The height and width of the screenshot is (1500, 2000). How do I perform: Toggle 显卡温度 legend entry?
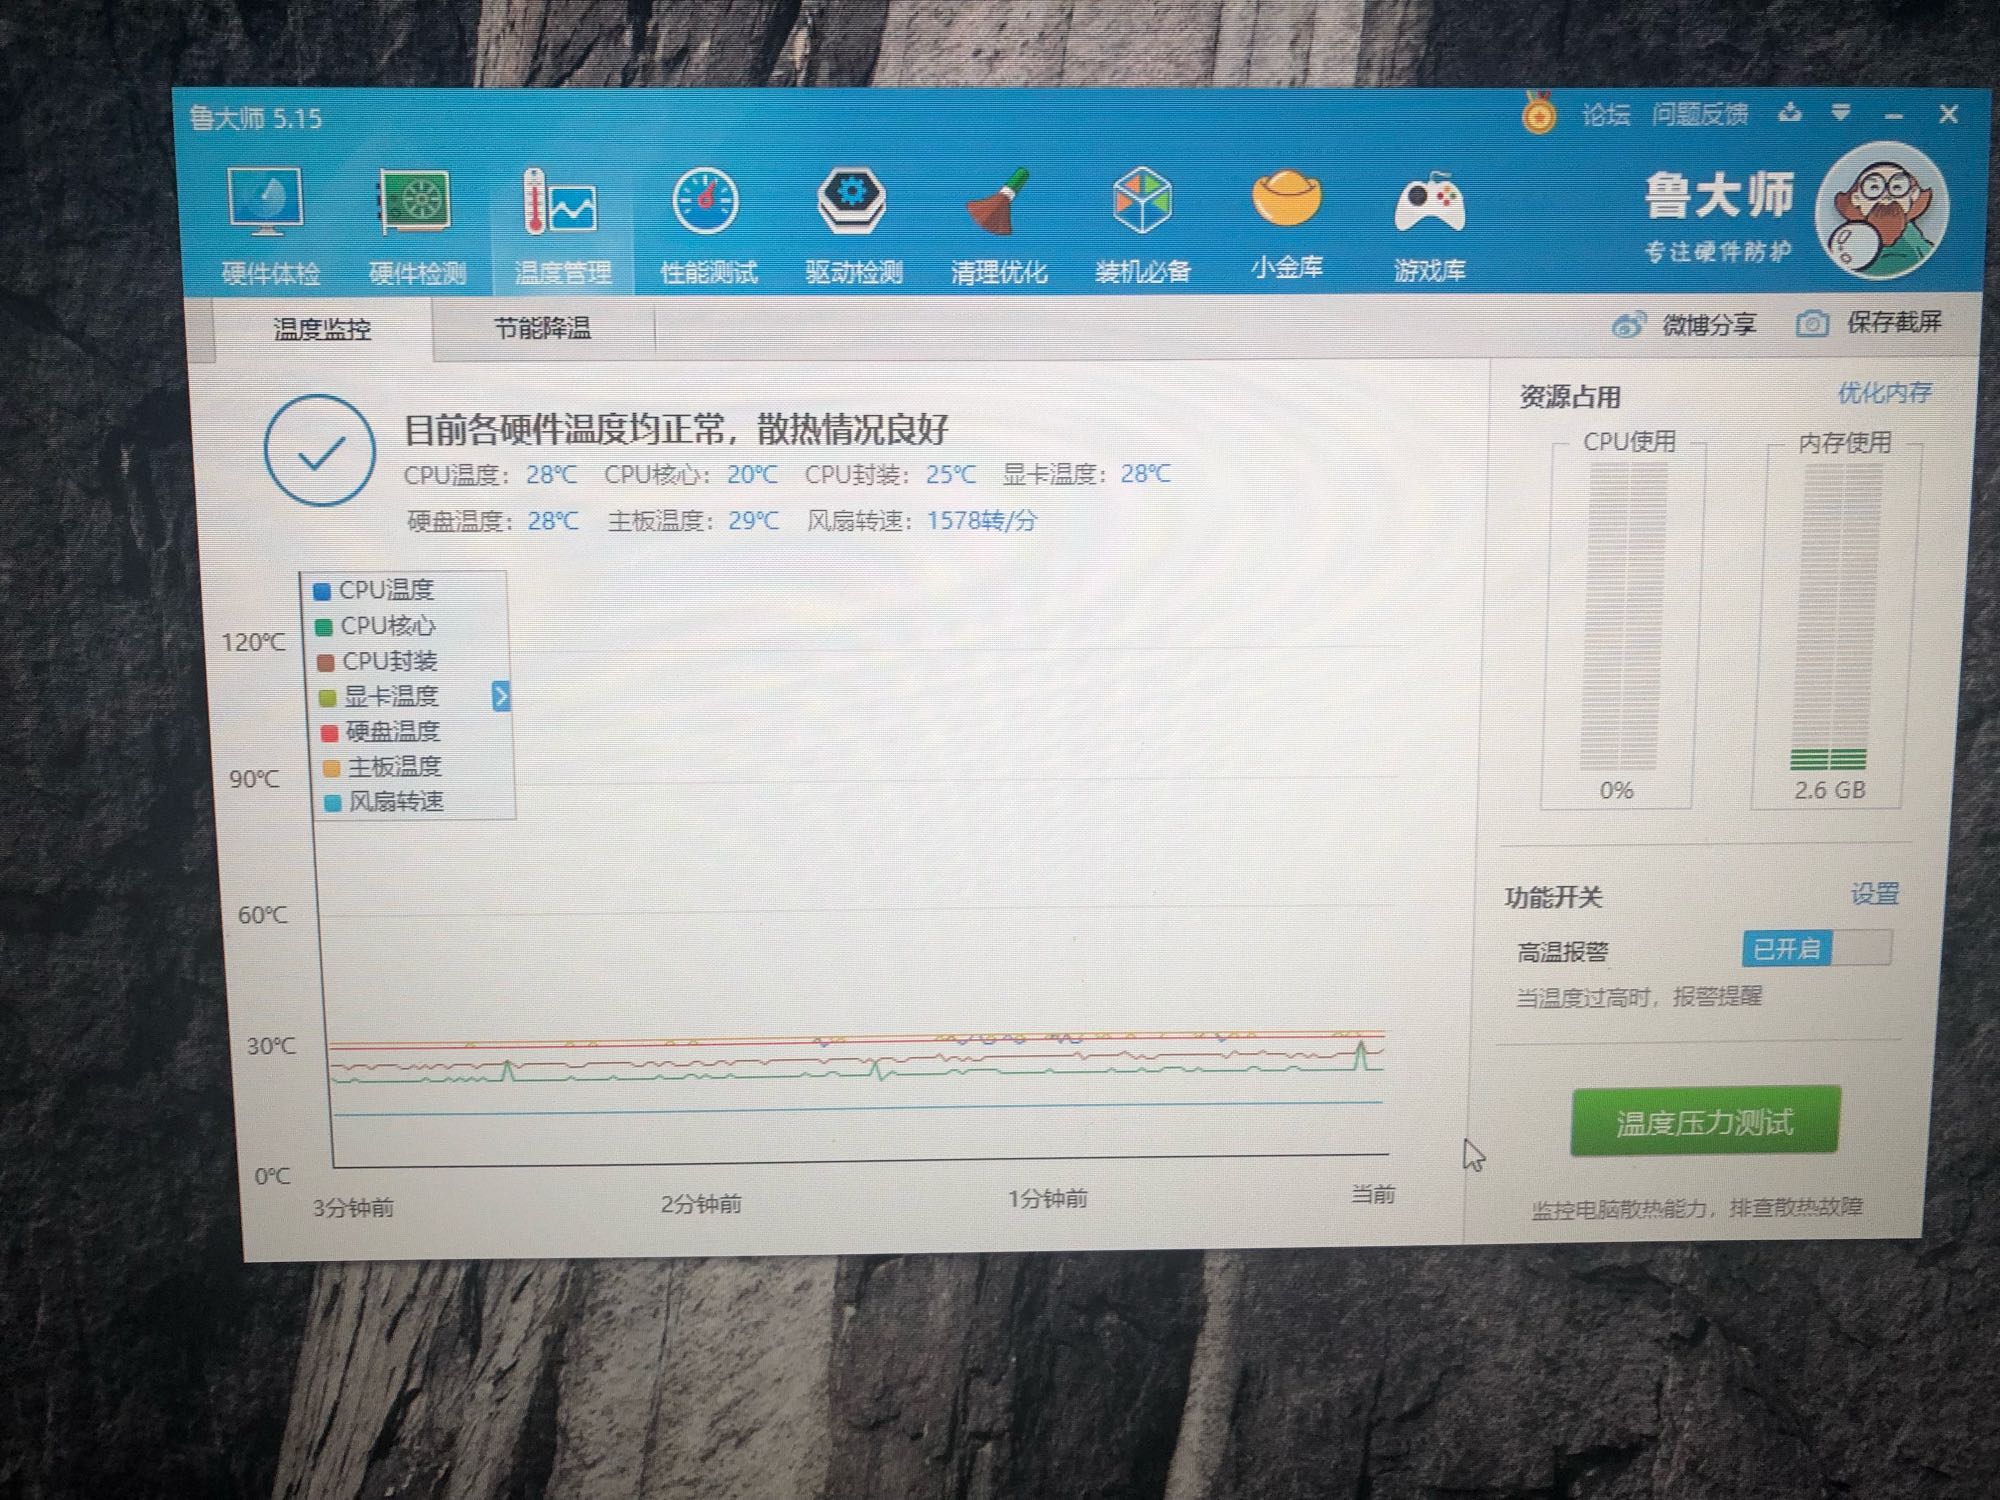point(380,696)
